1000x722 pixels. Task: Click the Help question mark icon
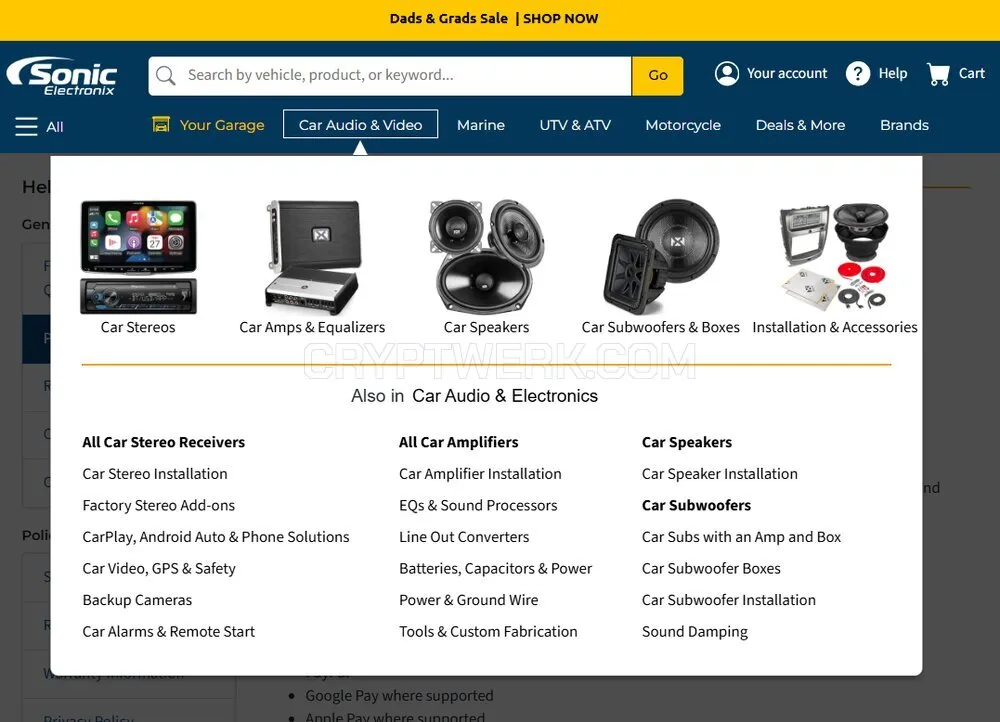[858, 74]
